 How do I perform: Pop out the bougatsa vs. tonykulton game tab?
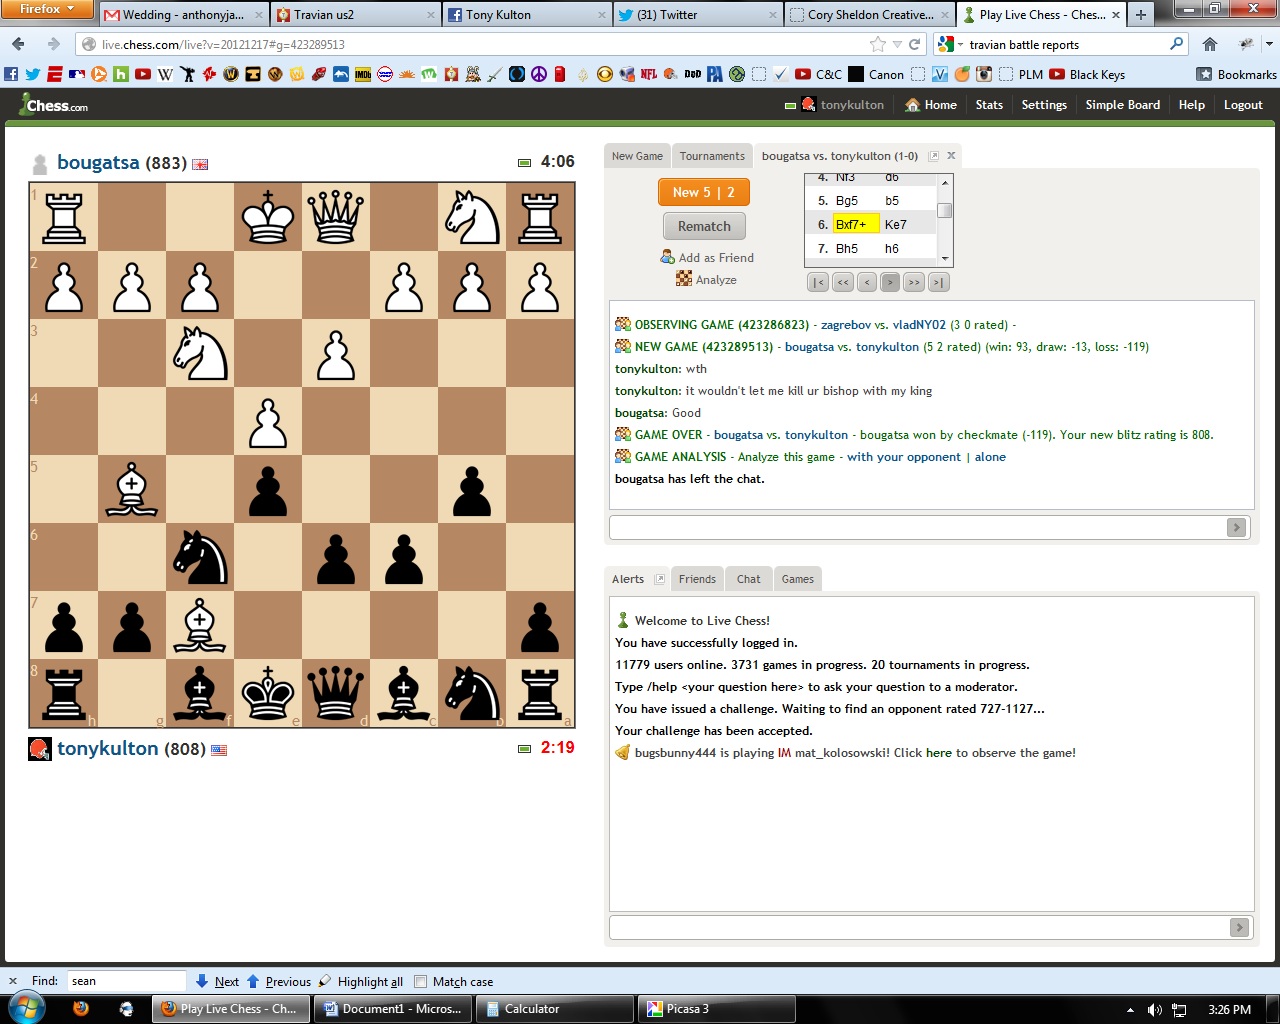coord(933,156)
